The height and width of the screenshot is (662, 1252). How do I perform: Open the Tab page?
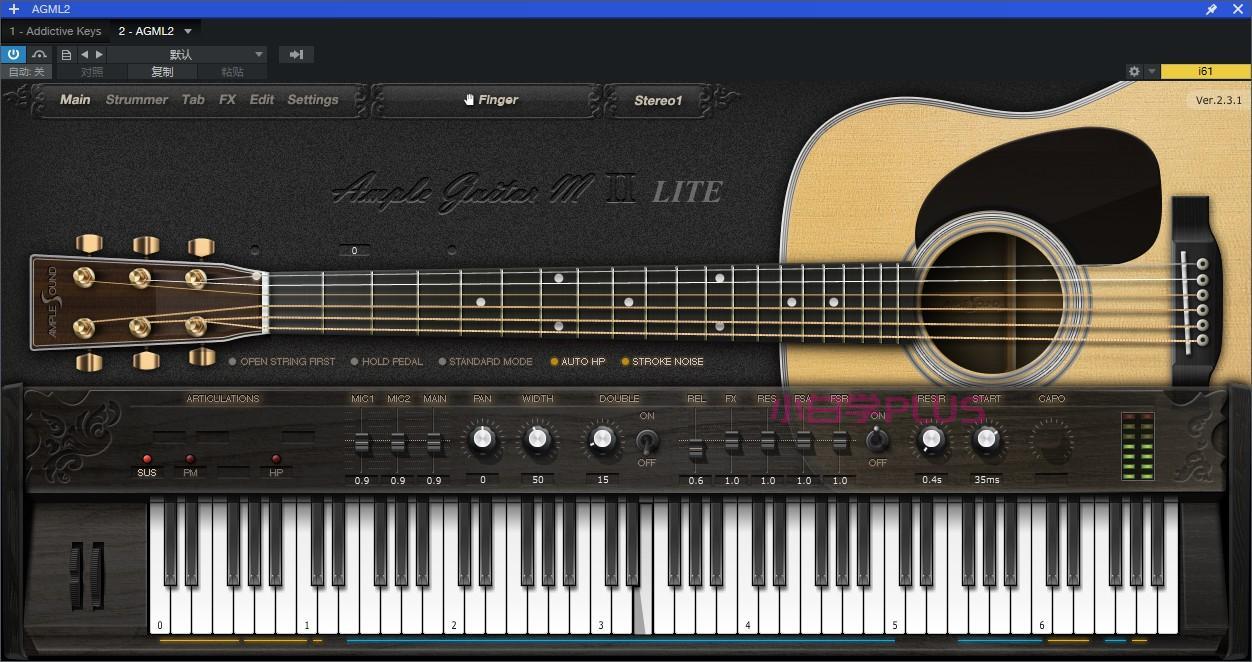coord(193,100)
